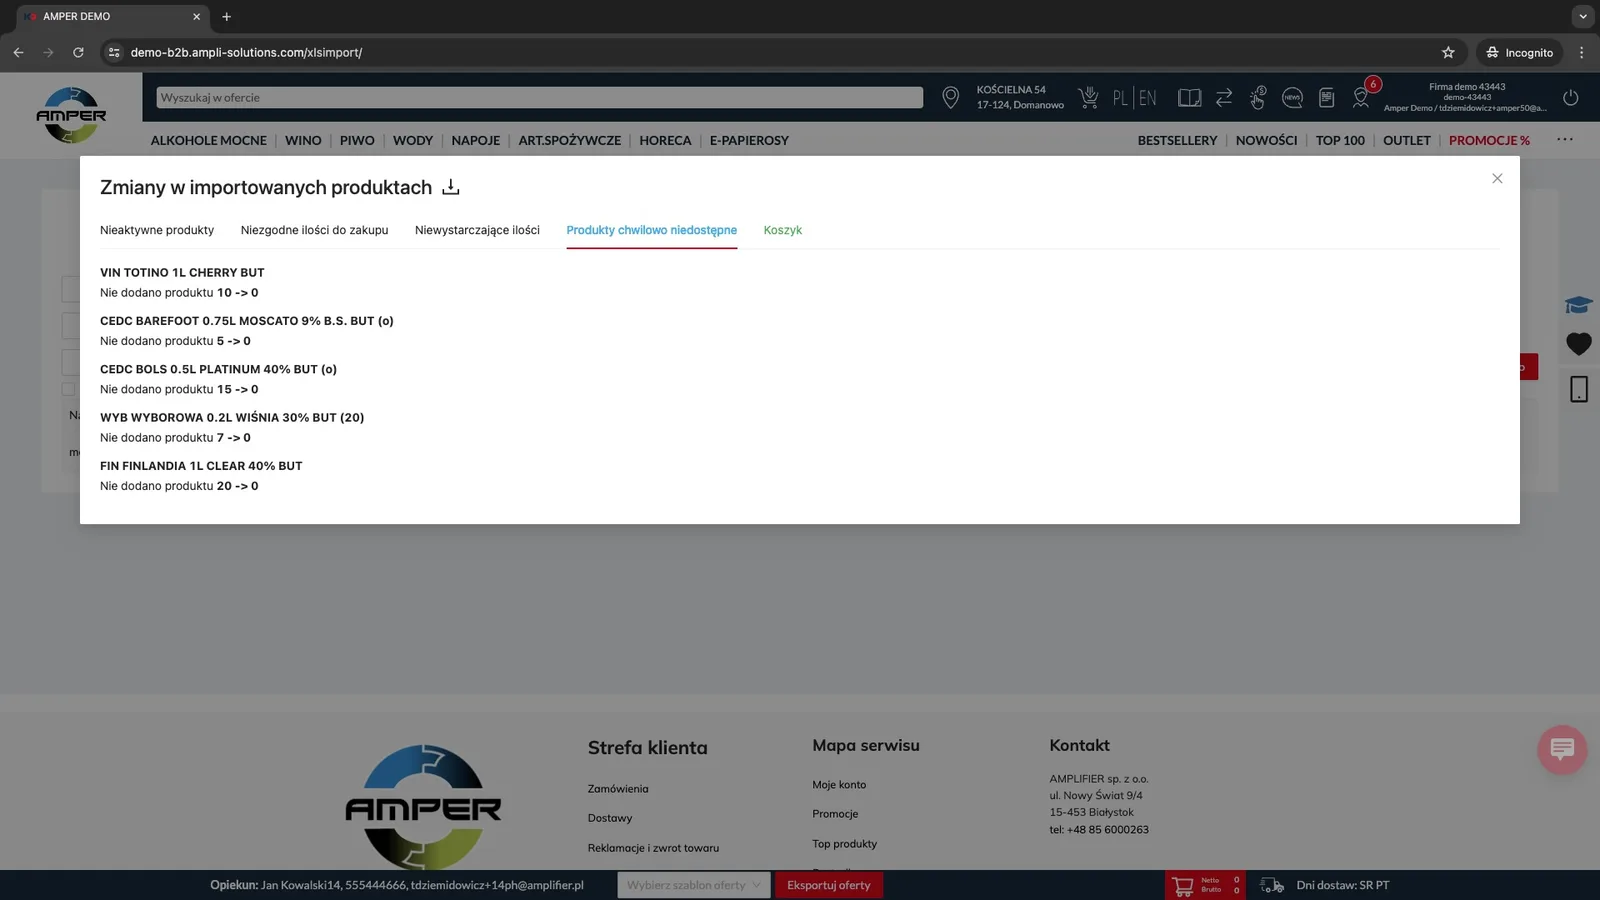Click the mobile phone sidebar icon
Image resolution: width=1600 pixels, height=900 pixels.
1579,389
